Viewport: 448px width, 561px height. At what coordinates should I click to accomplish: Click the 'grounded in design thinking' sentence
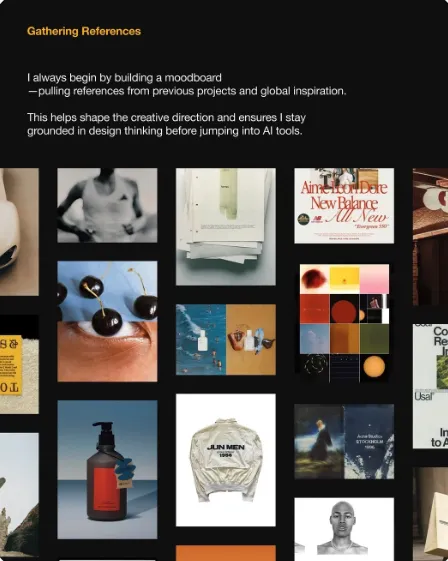coord(165,131)
